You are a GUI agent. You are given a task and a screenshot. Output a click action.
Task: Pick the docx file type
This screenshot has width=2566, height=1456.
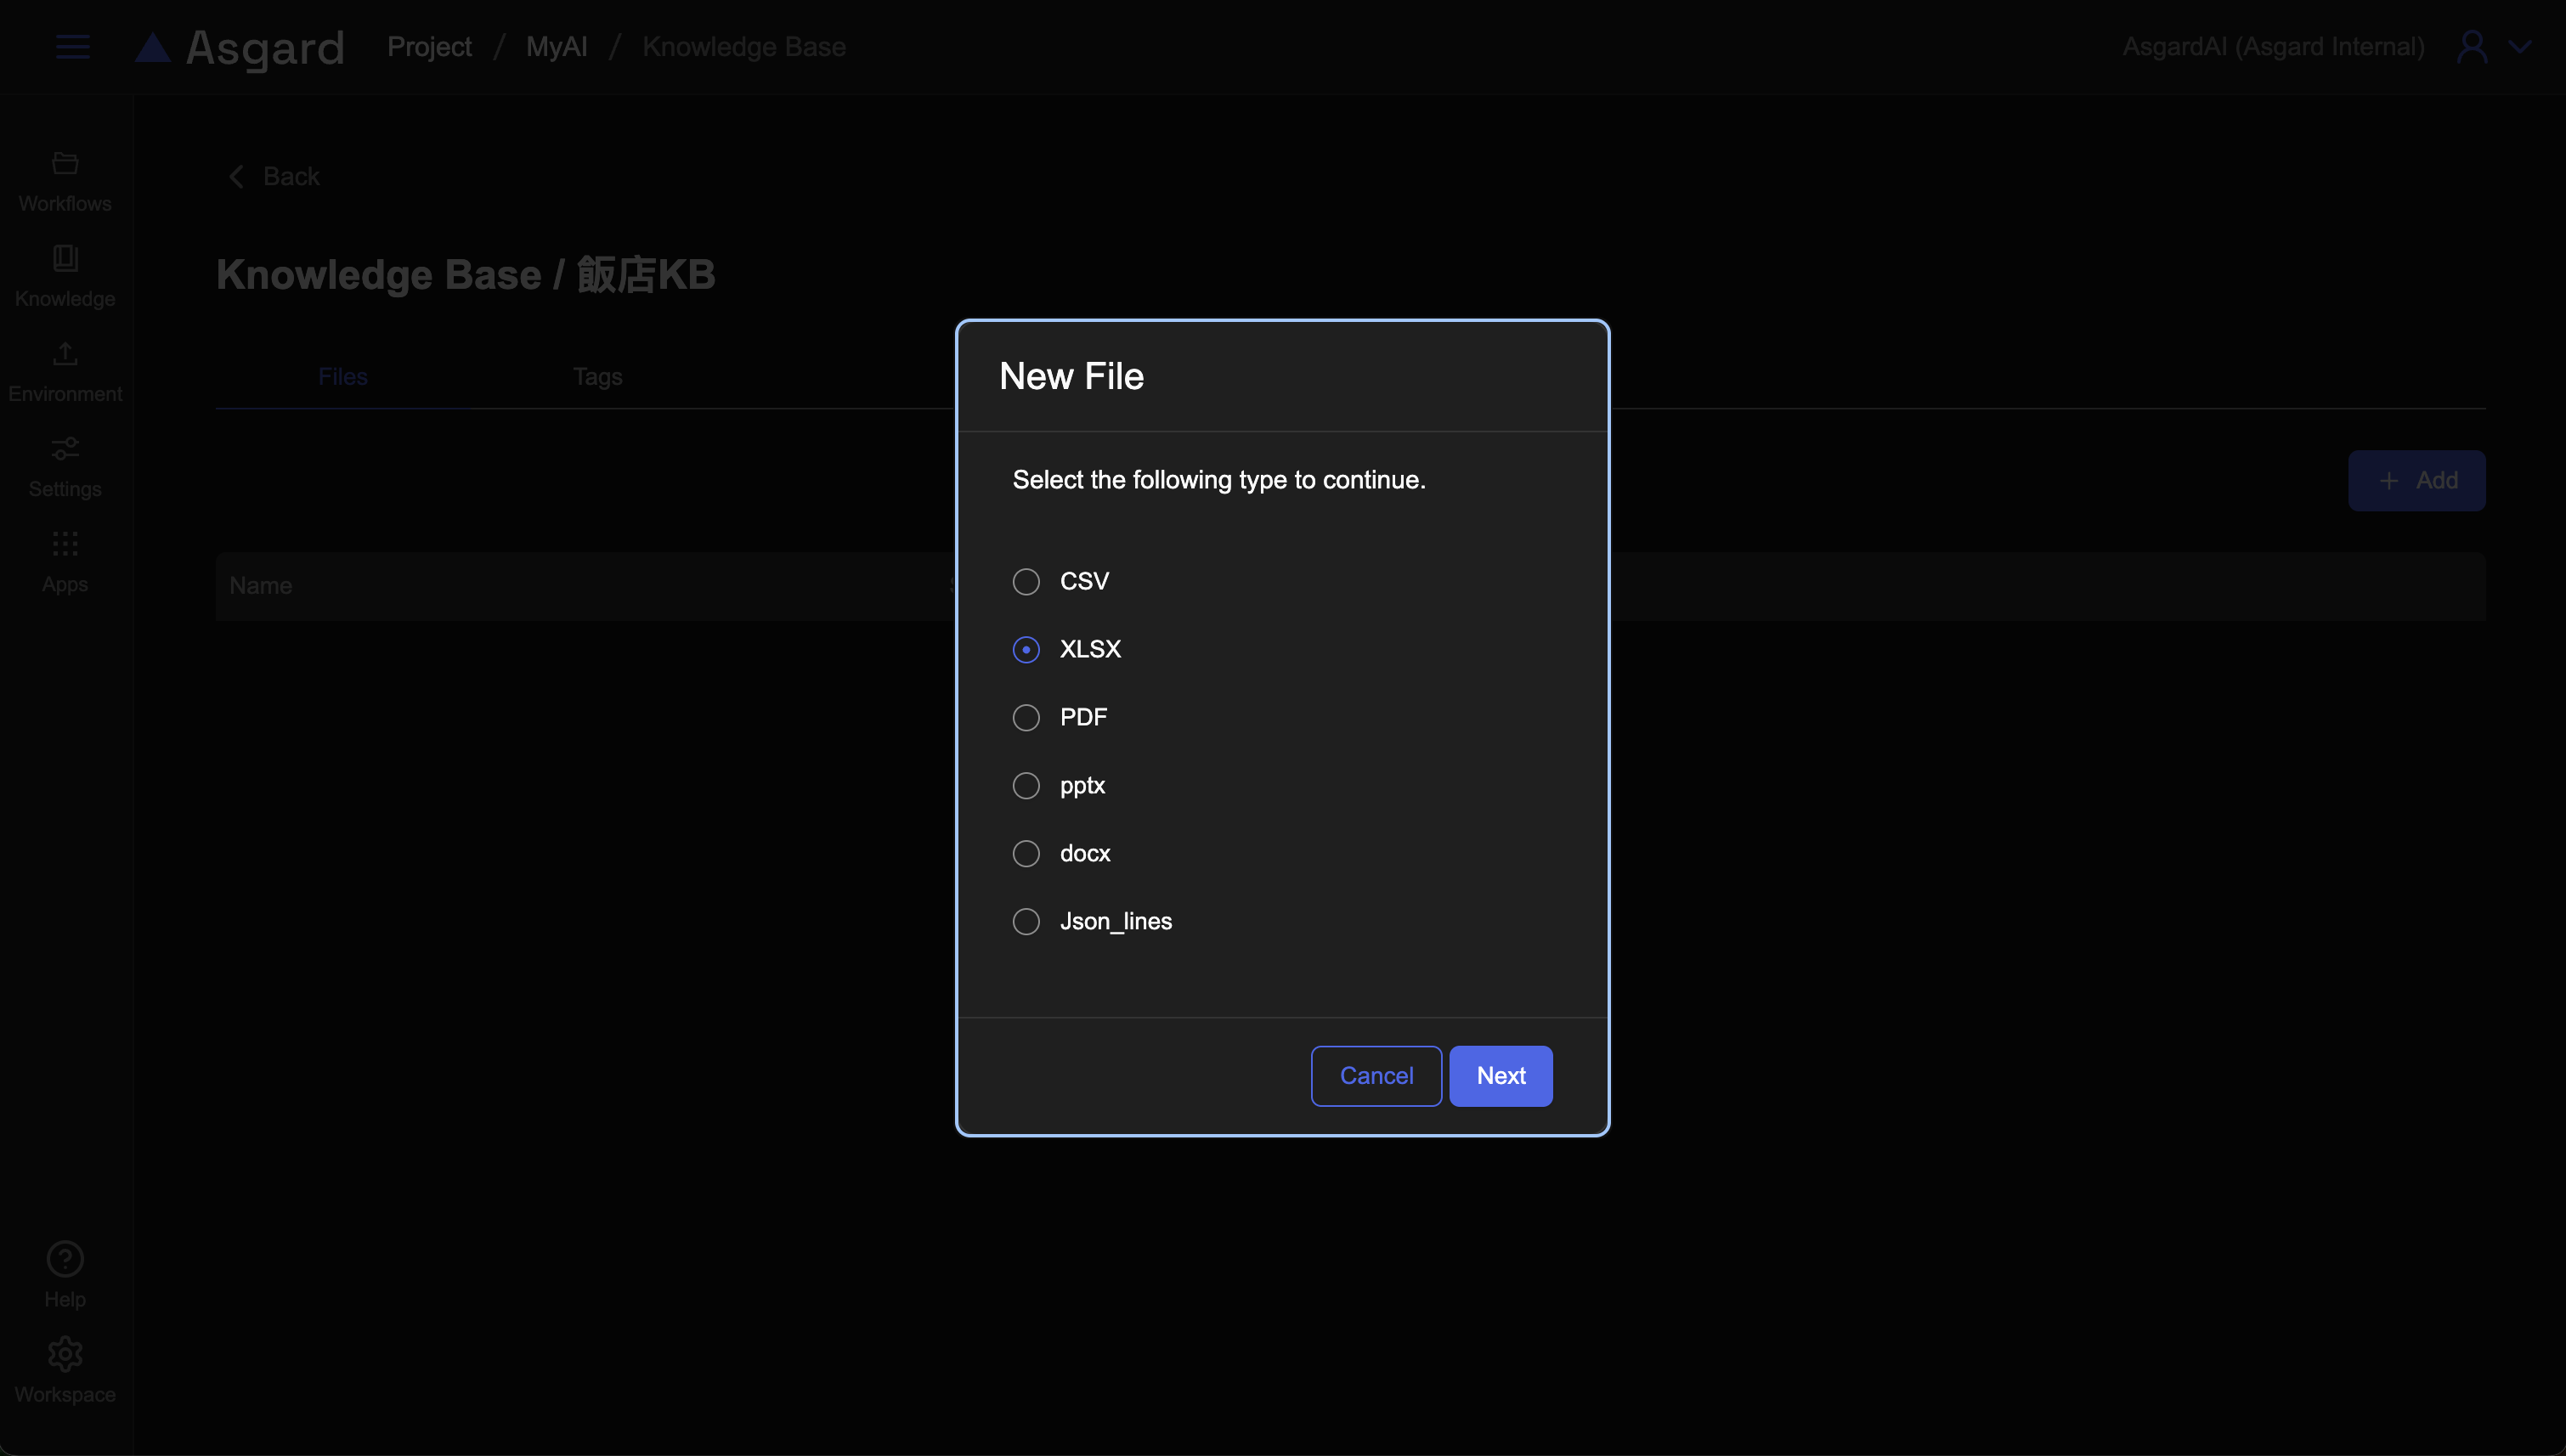(x=1026, y=853)
